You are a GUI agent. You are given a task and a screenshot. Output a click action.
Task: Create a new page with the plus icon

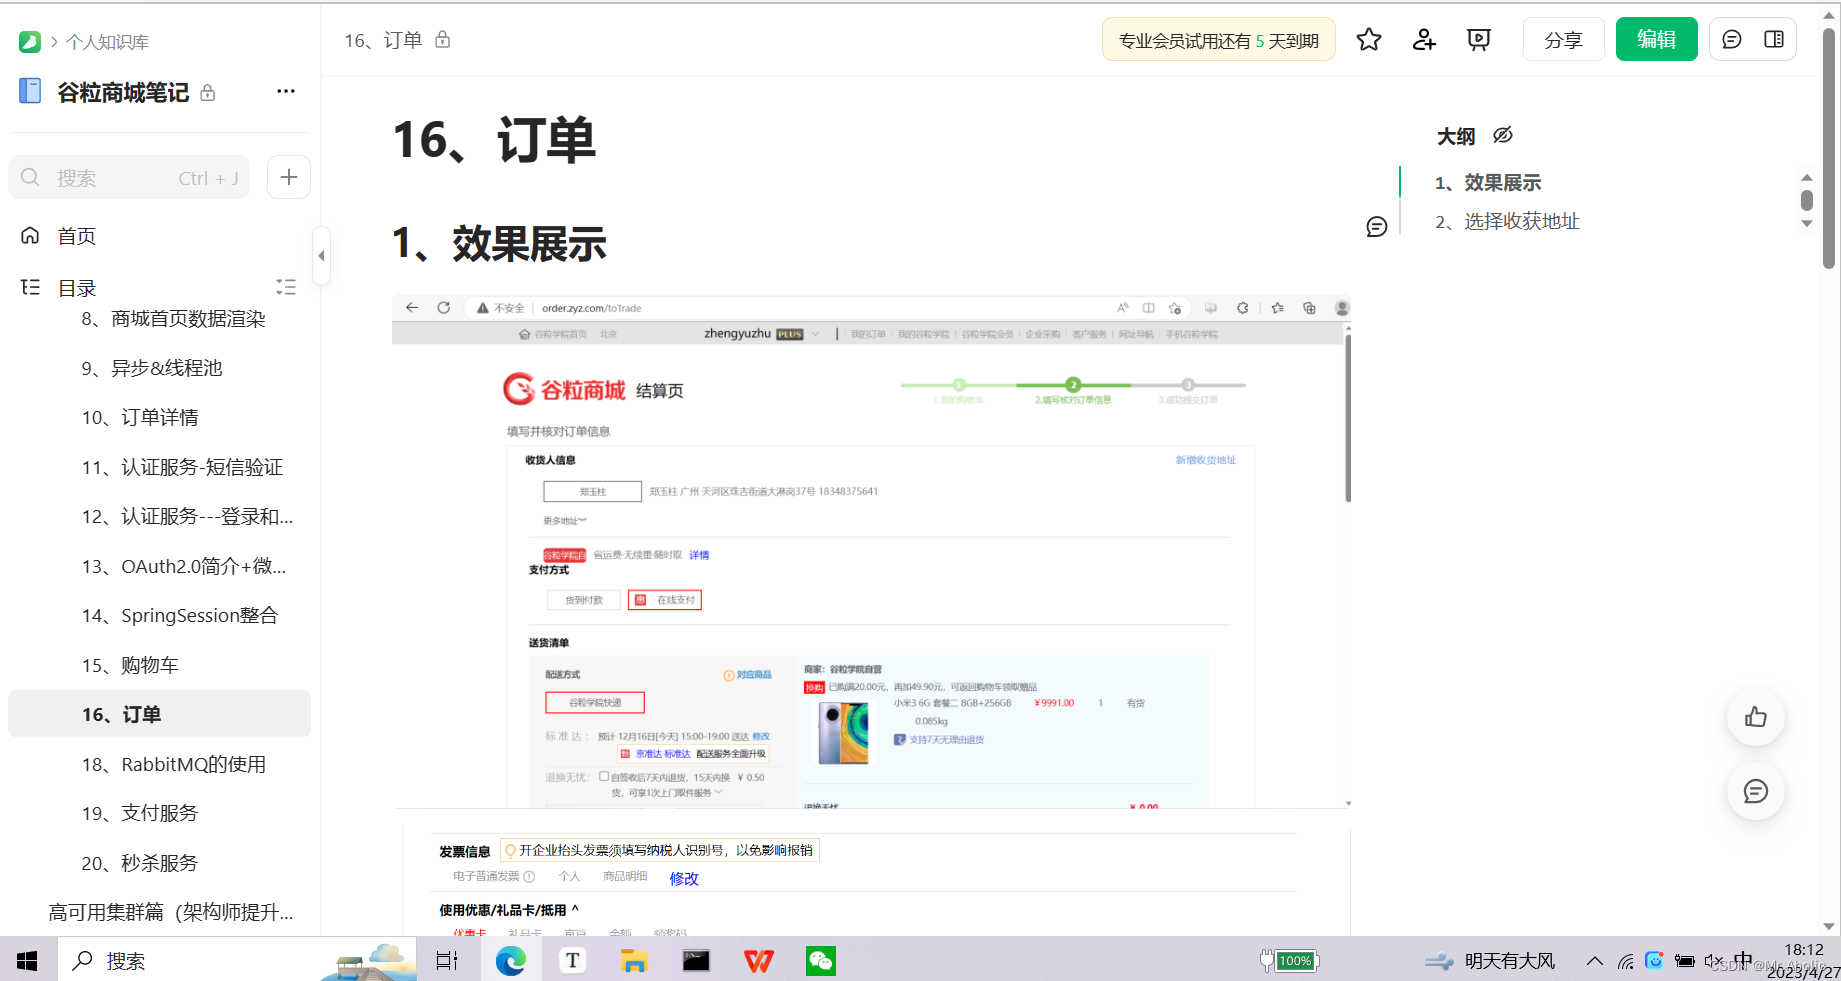point(288,177)
